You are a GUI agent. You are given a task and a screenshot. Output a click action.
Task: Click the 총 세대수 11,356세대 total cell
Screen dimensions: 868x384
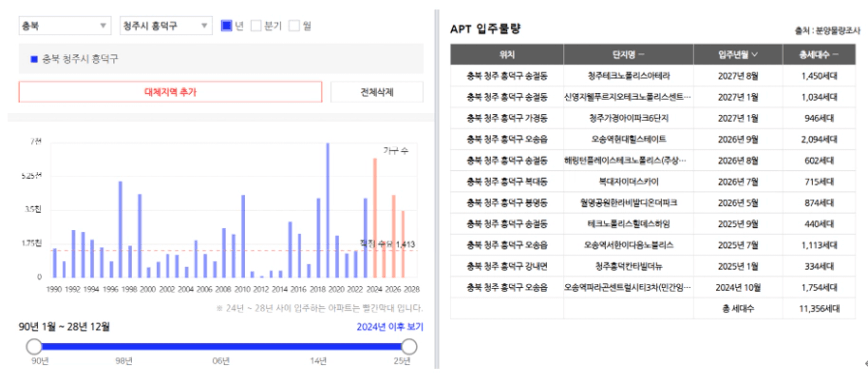(818, 309)
